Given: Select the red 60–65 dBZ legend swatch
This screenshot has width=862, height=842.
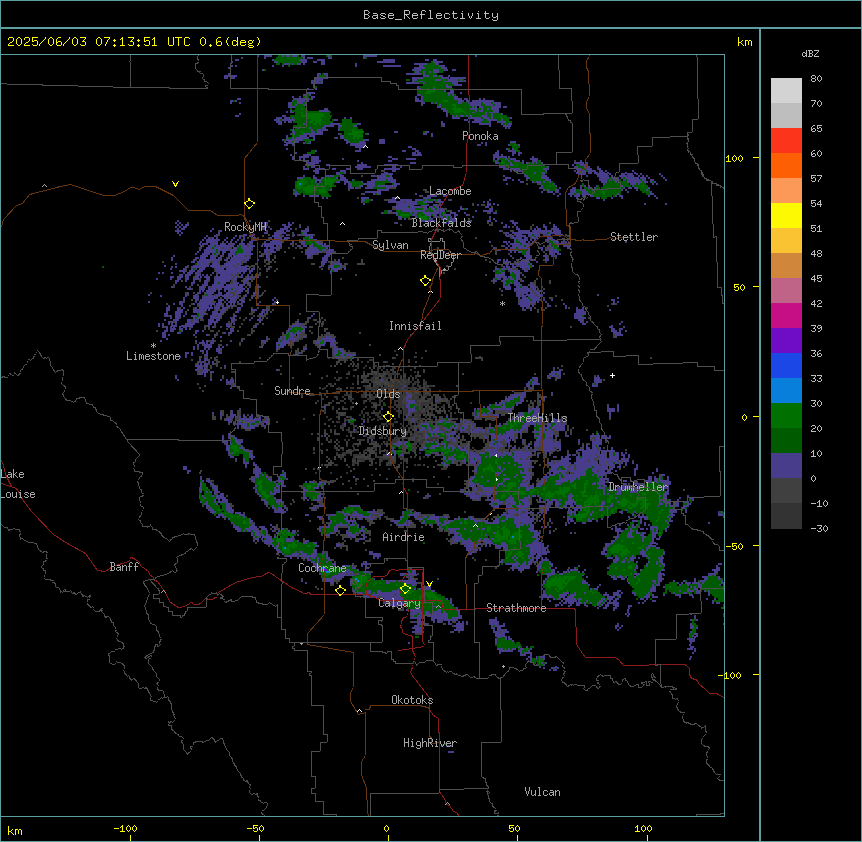Looking at the screenshot, I should pos(786,141).
